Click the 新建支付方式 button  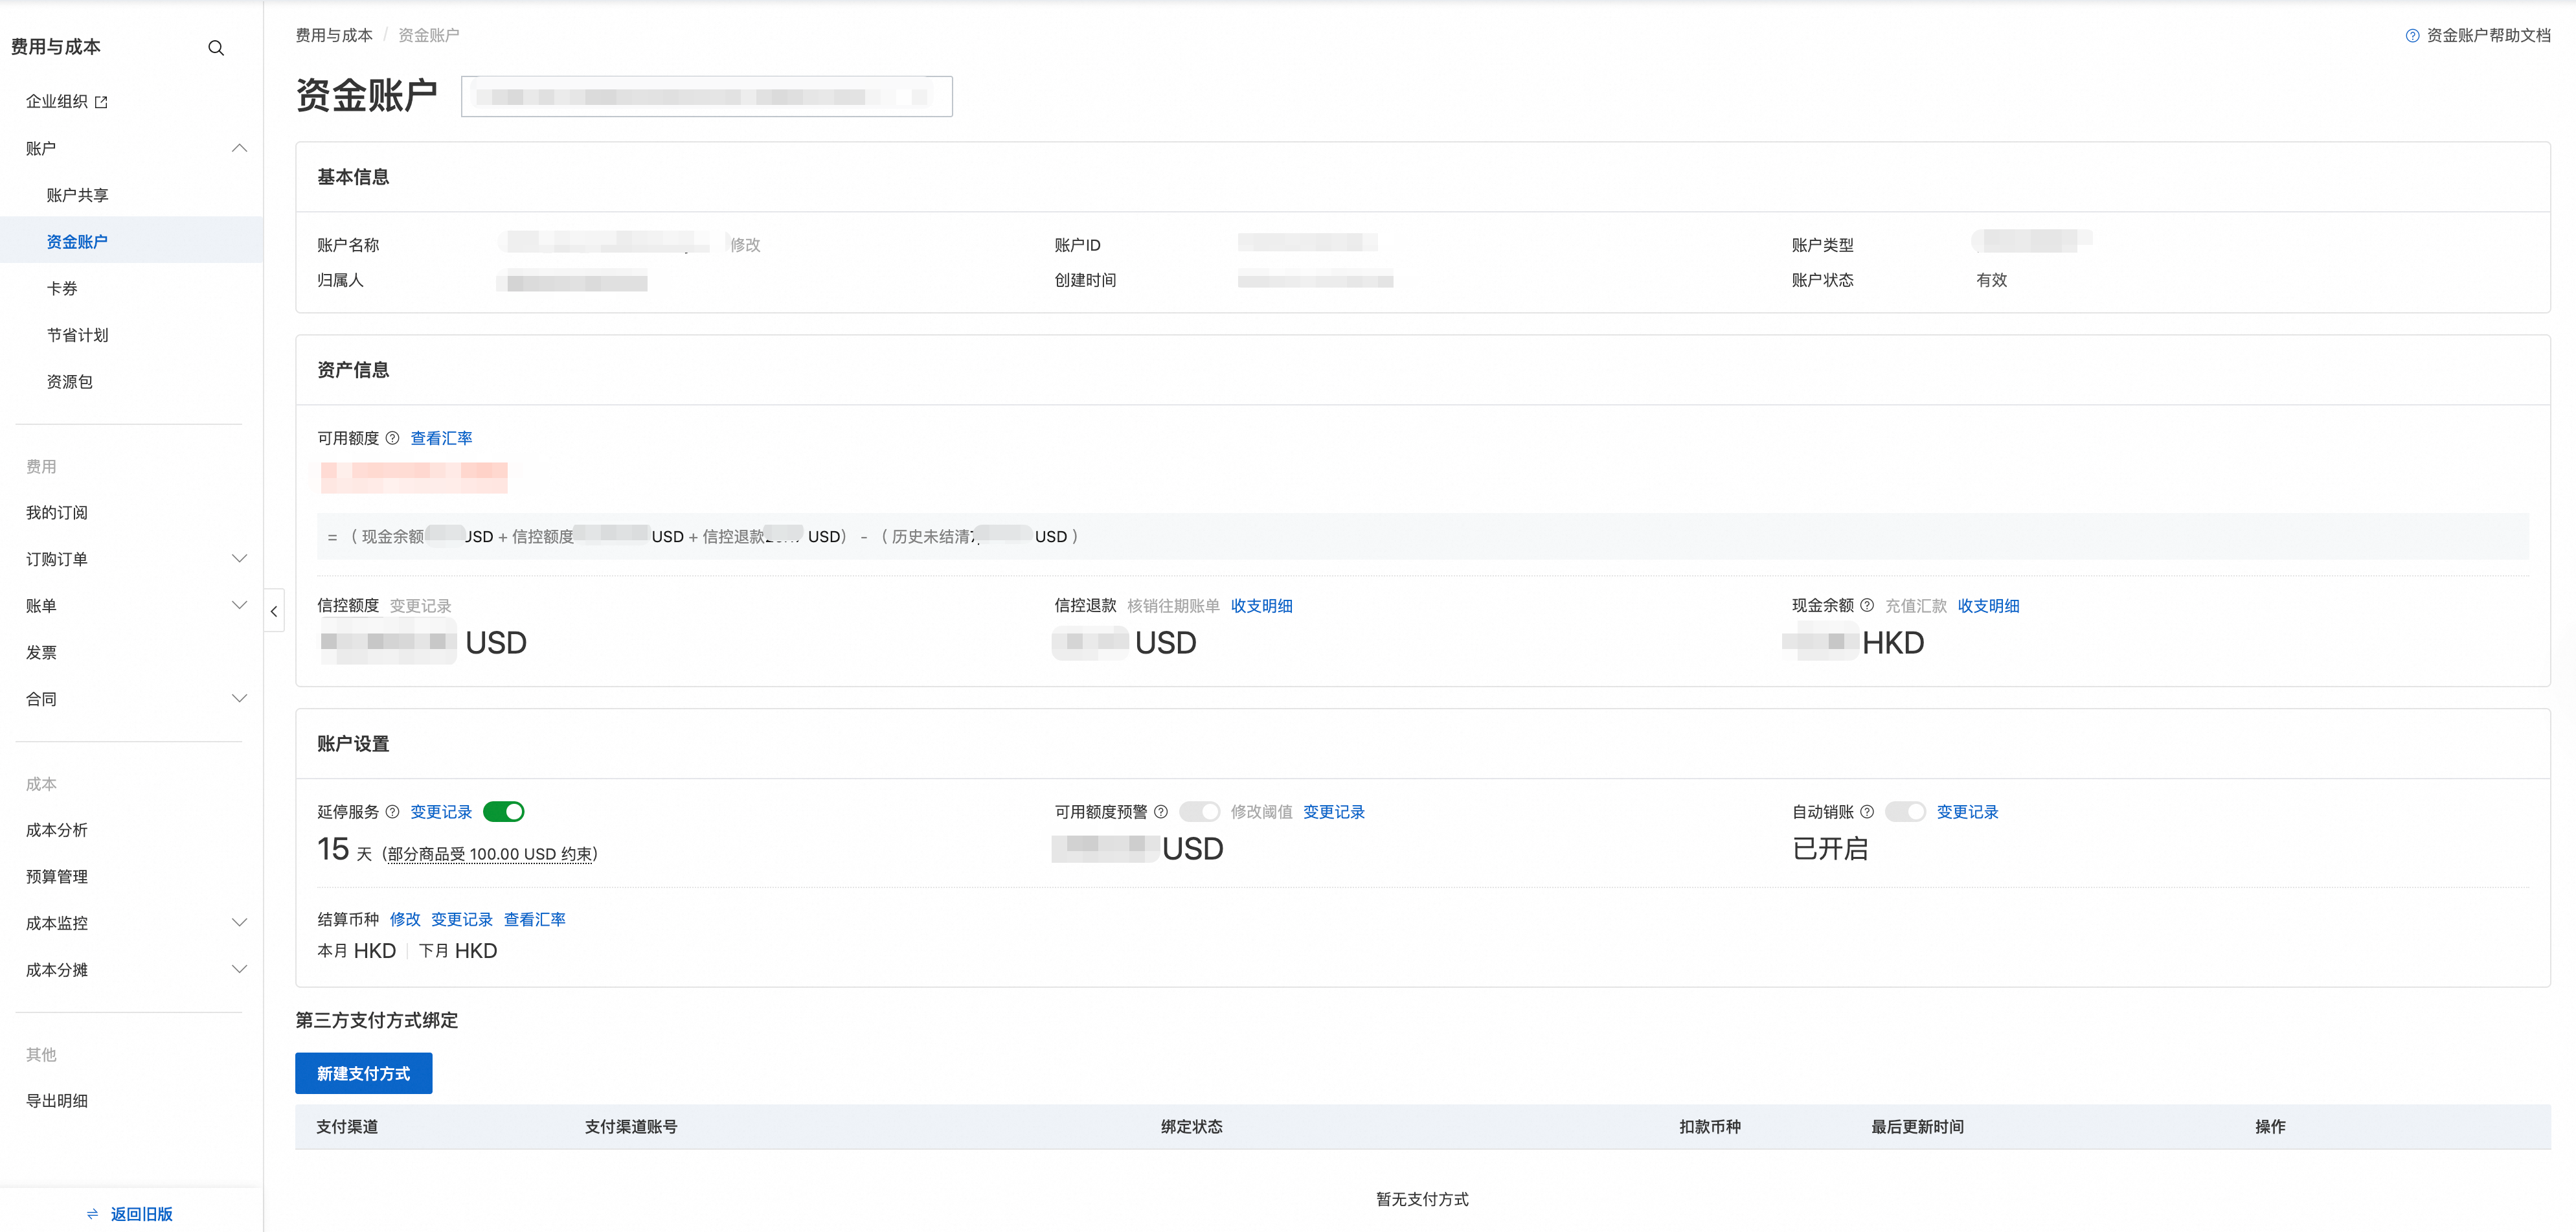tap(363, 1073)
